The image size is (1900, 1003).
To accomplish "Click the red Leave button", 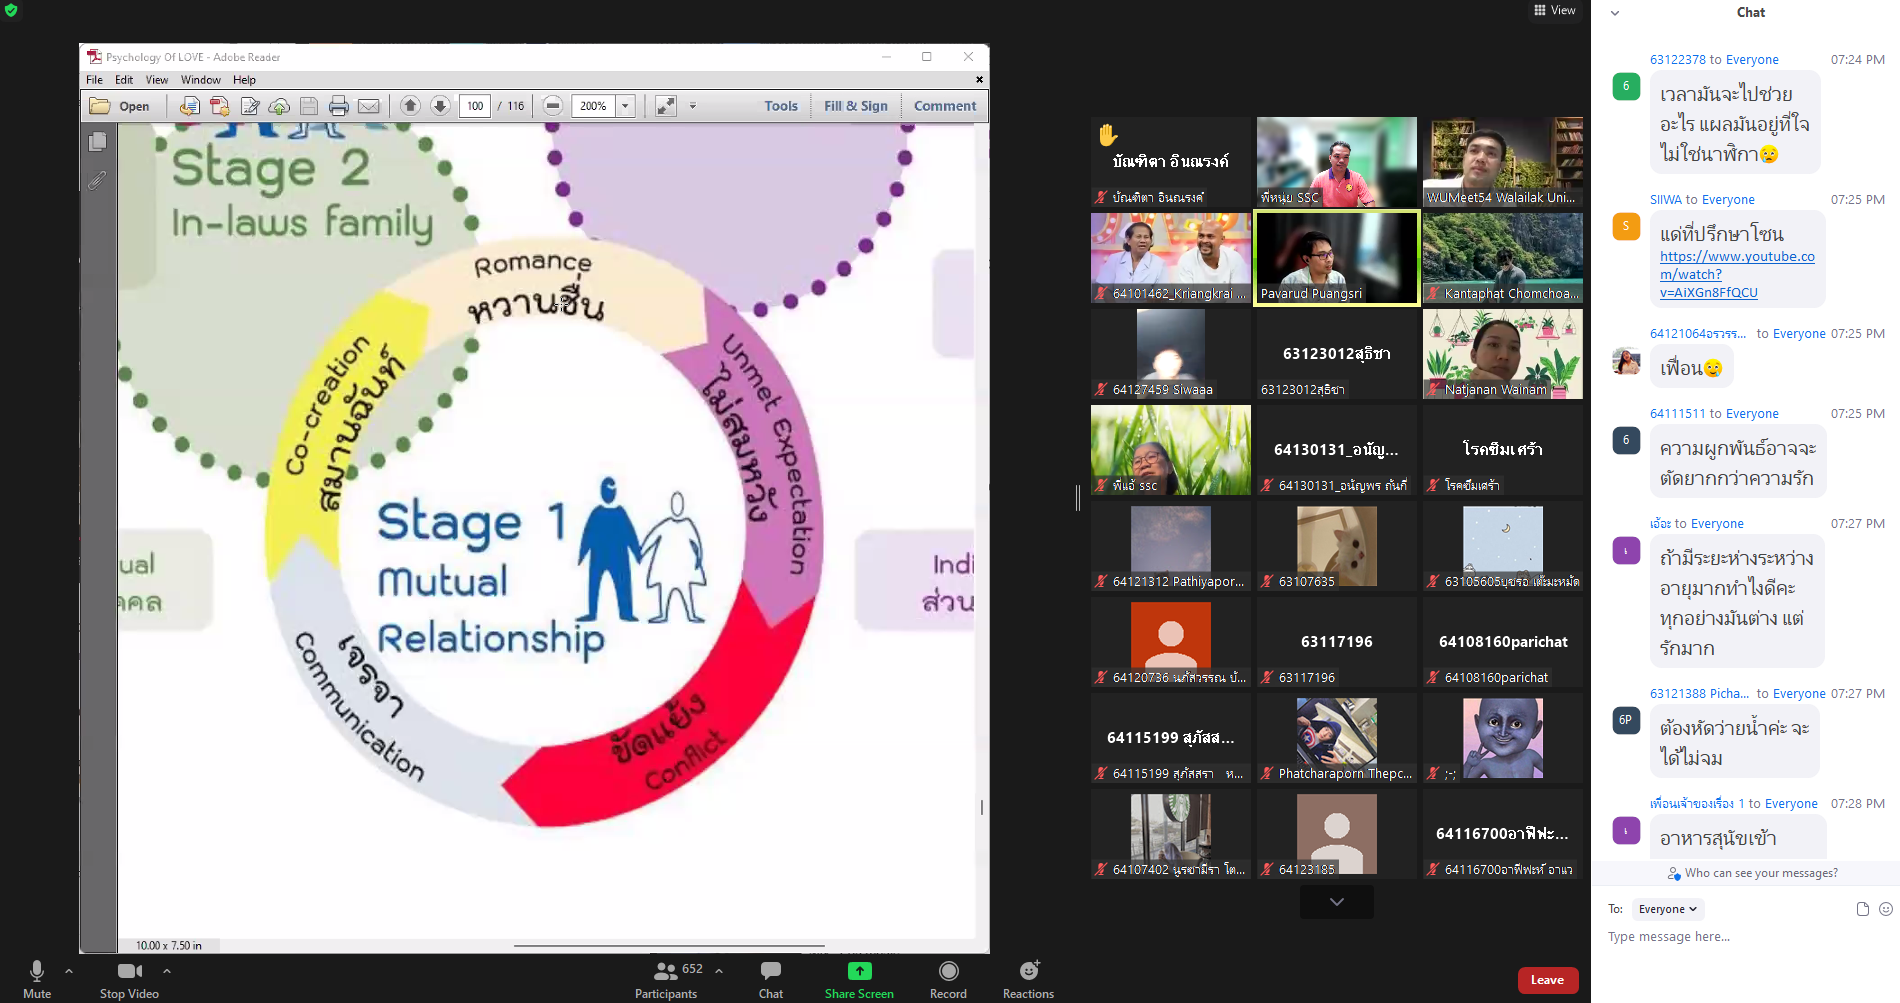I will click(1547, 980).
